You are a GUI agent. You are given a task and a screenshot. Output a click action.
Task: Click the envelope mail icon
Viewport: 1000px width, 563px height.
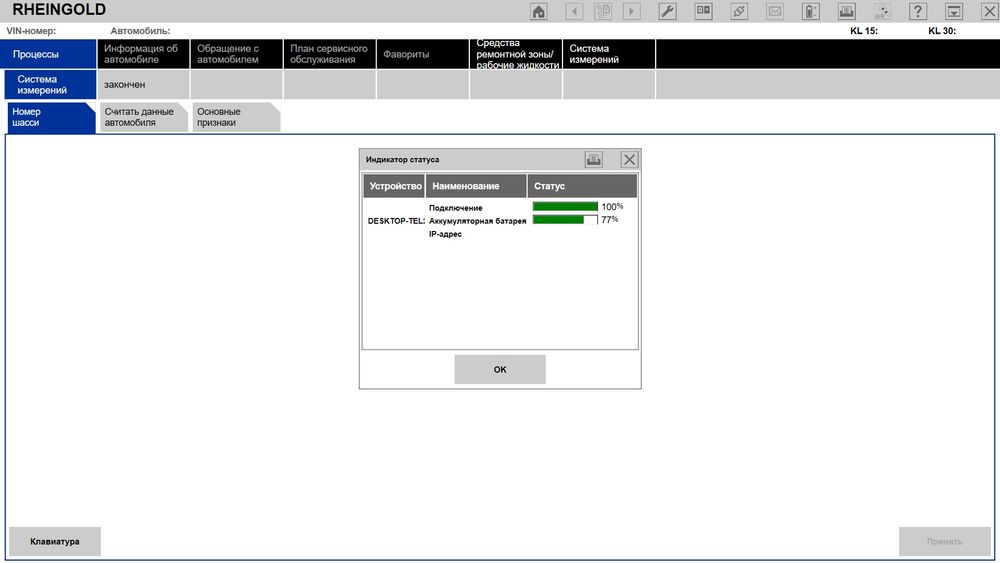point(775,11)
